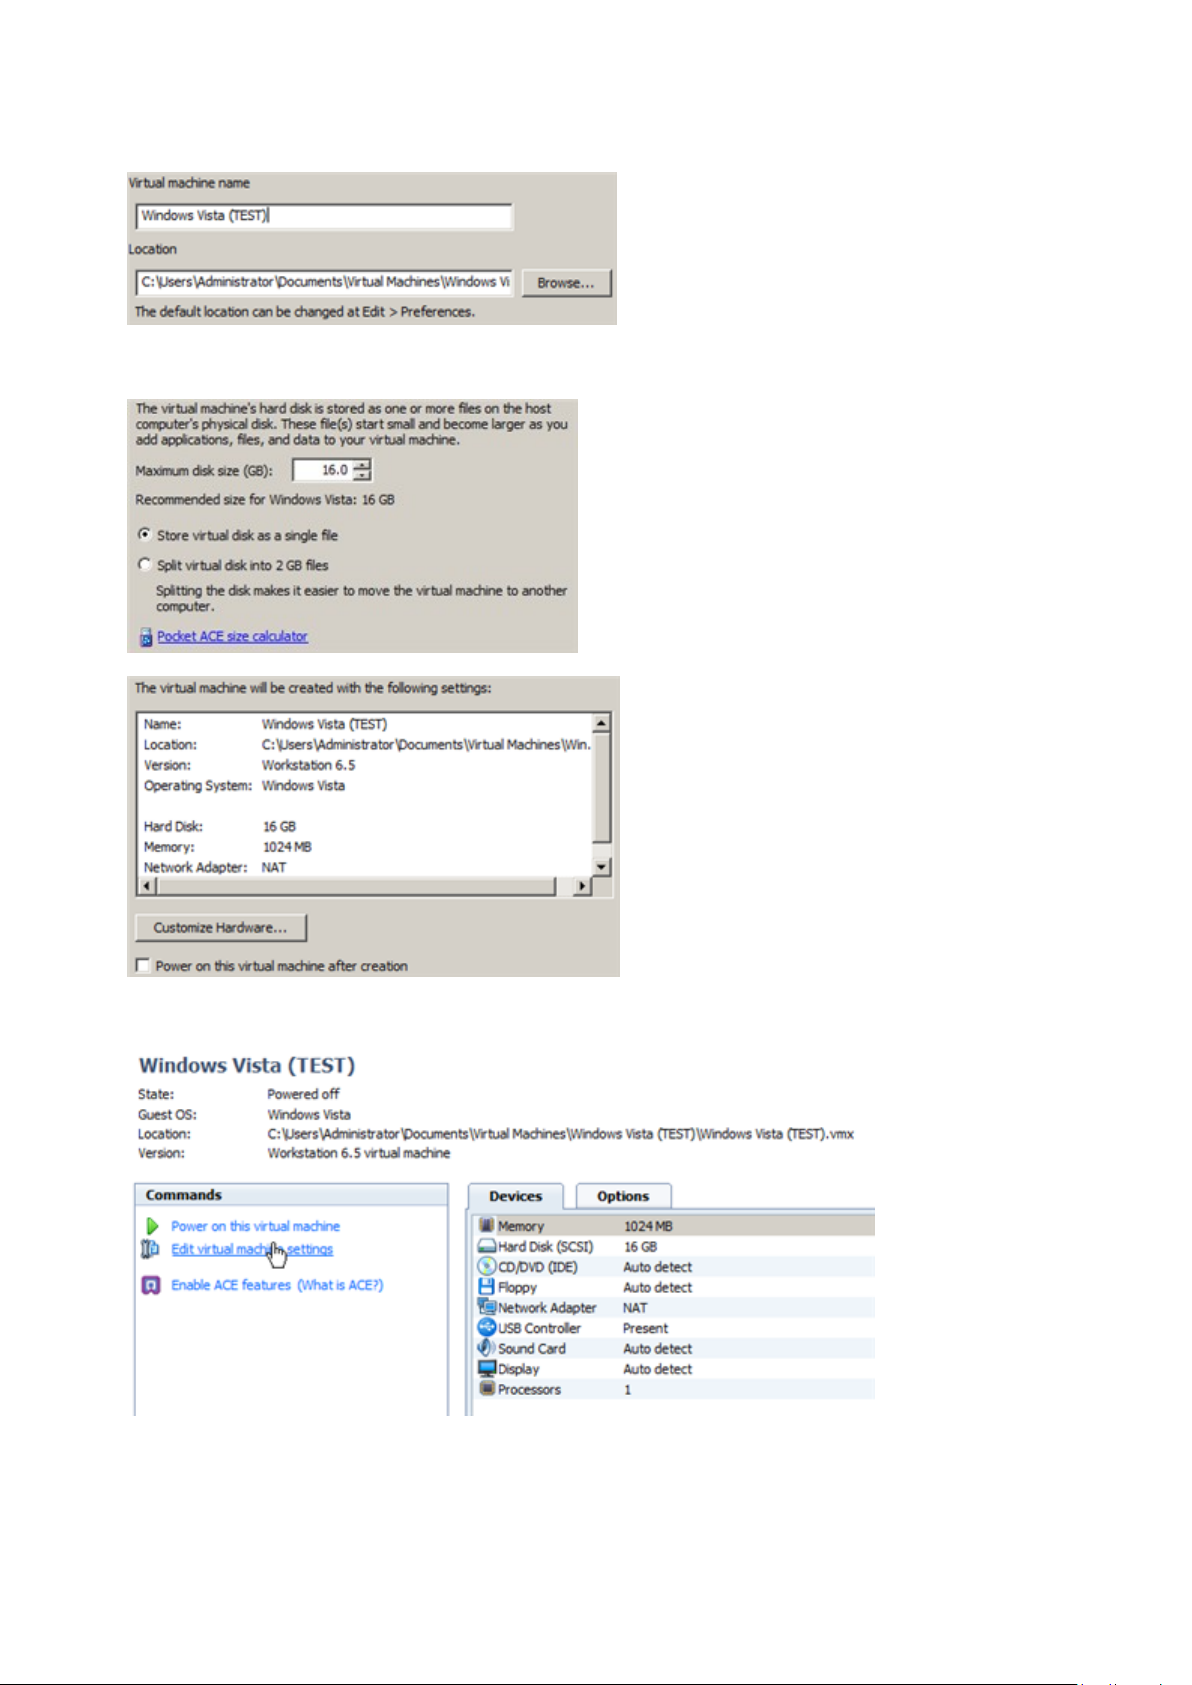Click the Powered off state text

pyautogui.click(x=303, y=1094)
